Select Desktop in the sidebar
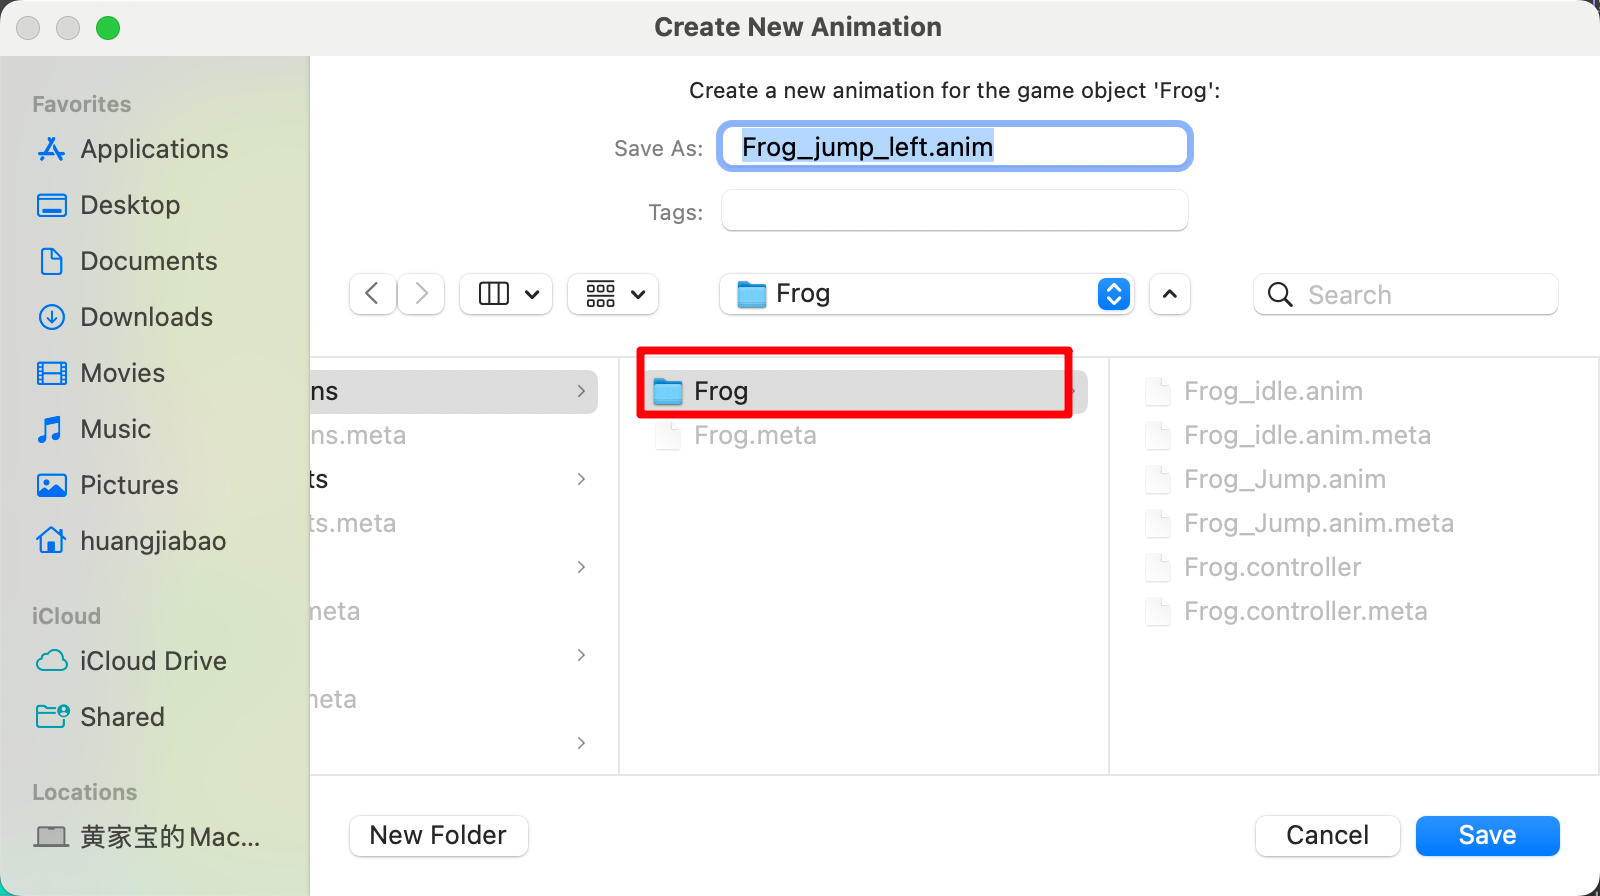1600x896 pixels. [x=108, y=205]
